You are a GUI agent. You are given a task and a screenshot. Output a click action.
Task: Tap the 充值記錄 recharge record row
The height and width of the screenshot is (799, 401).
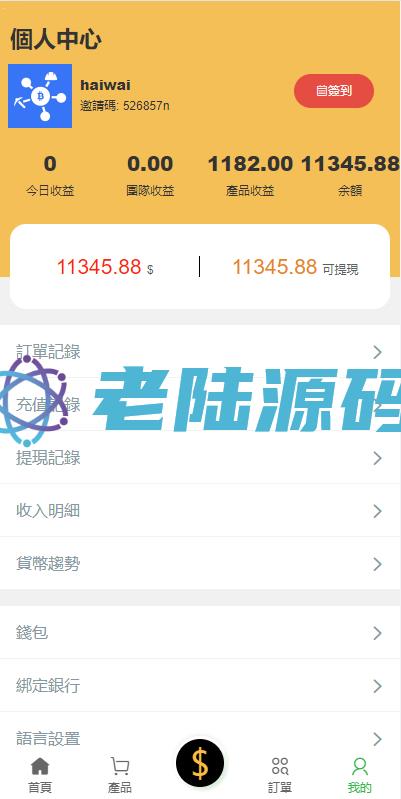pyautogui.click(x=200, y=405)
